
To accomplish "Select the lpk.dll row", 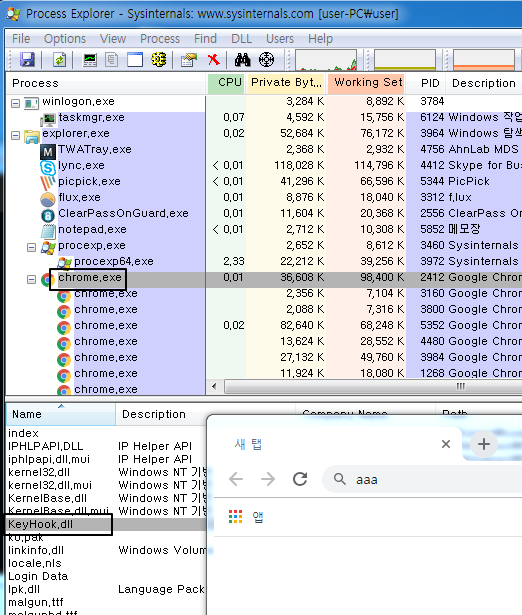I will tap(107, 589).
